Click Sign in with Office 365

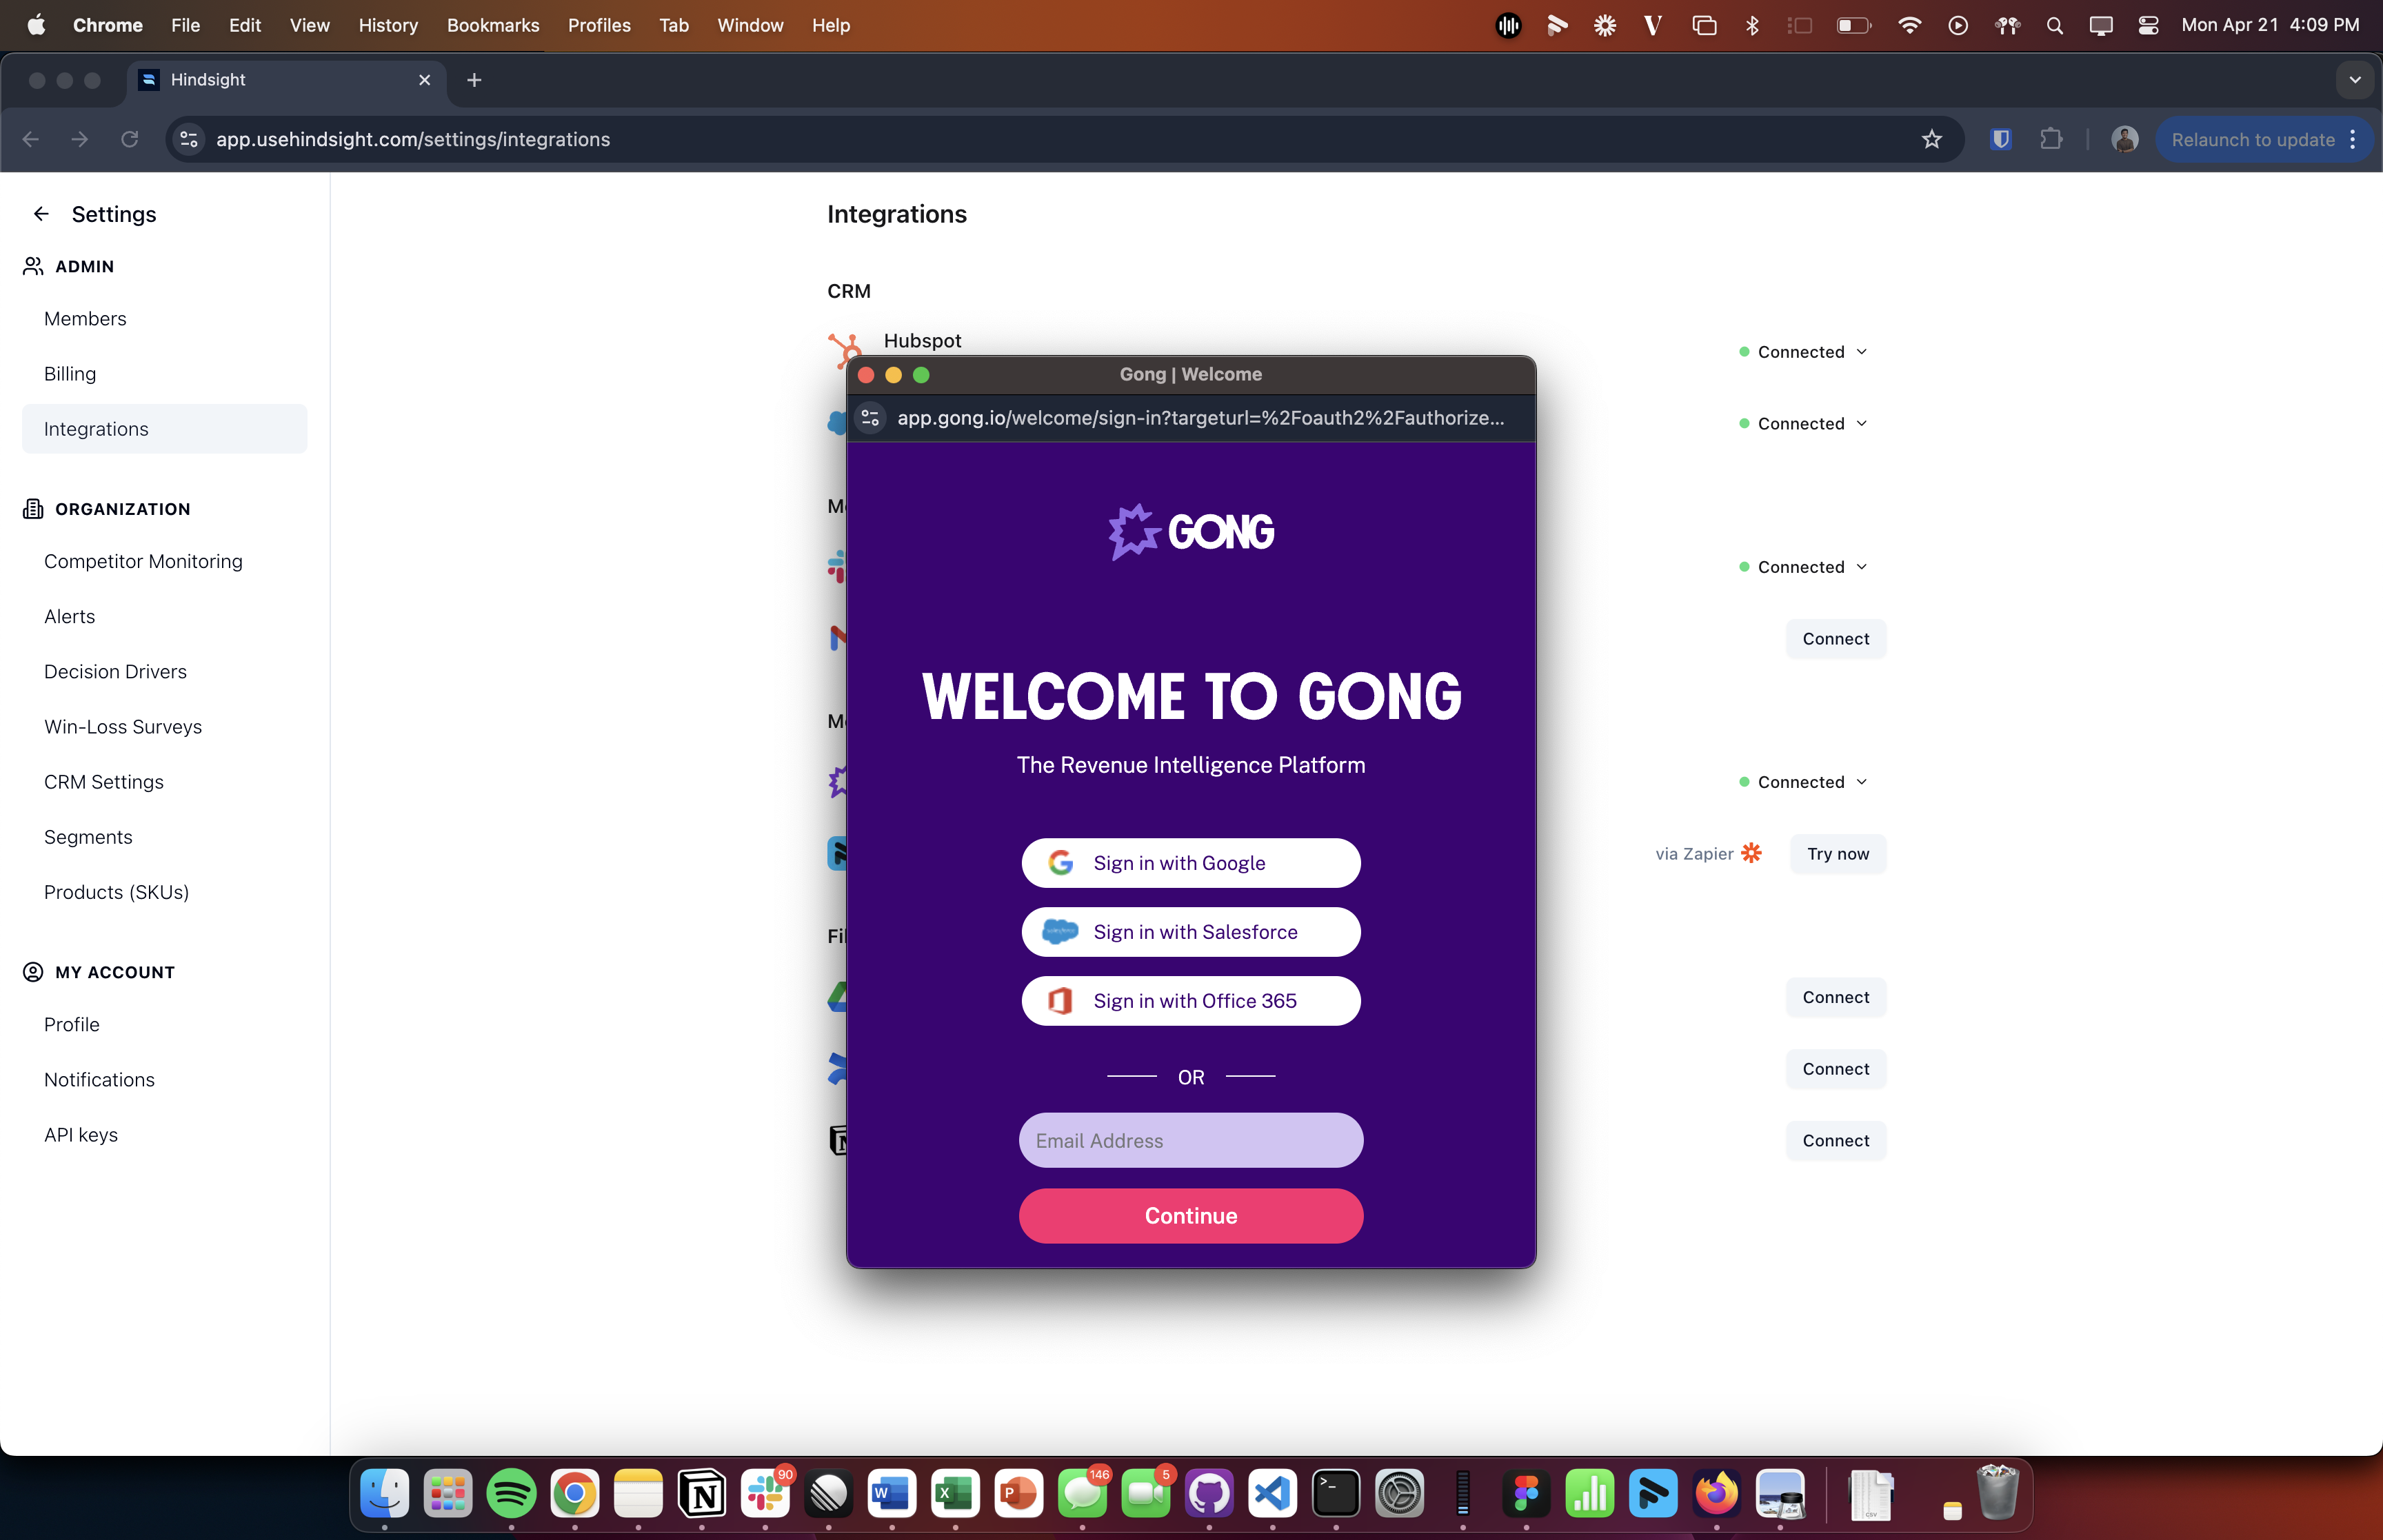[1191, 1001]
